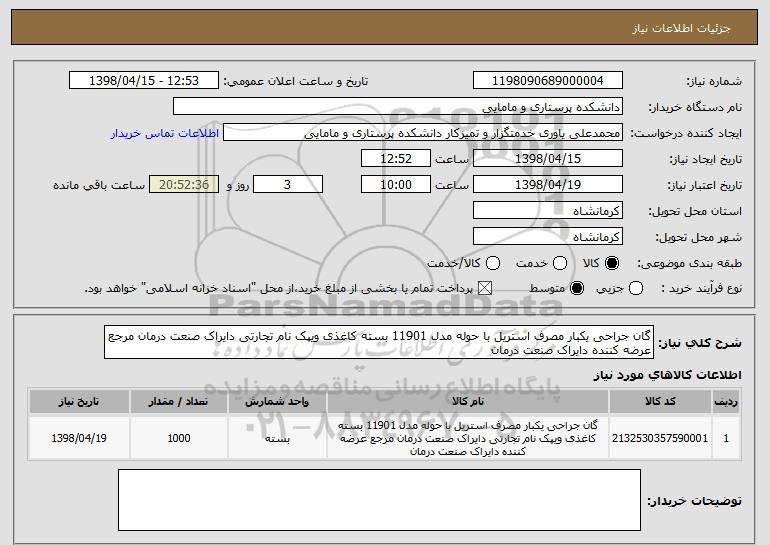Click the واحد شمارش column header
Screen dimensions: 770x545
277,402
